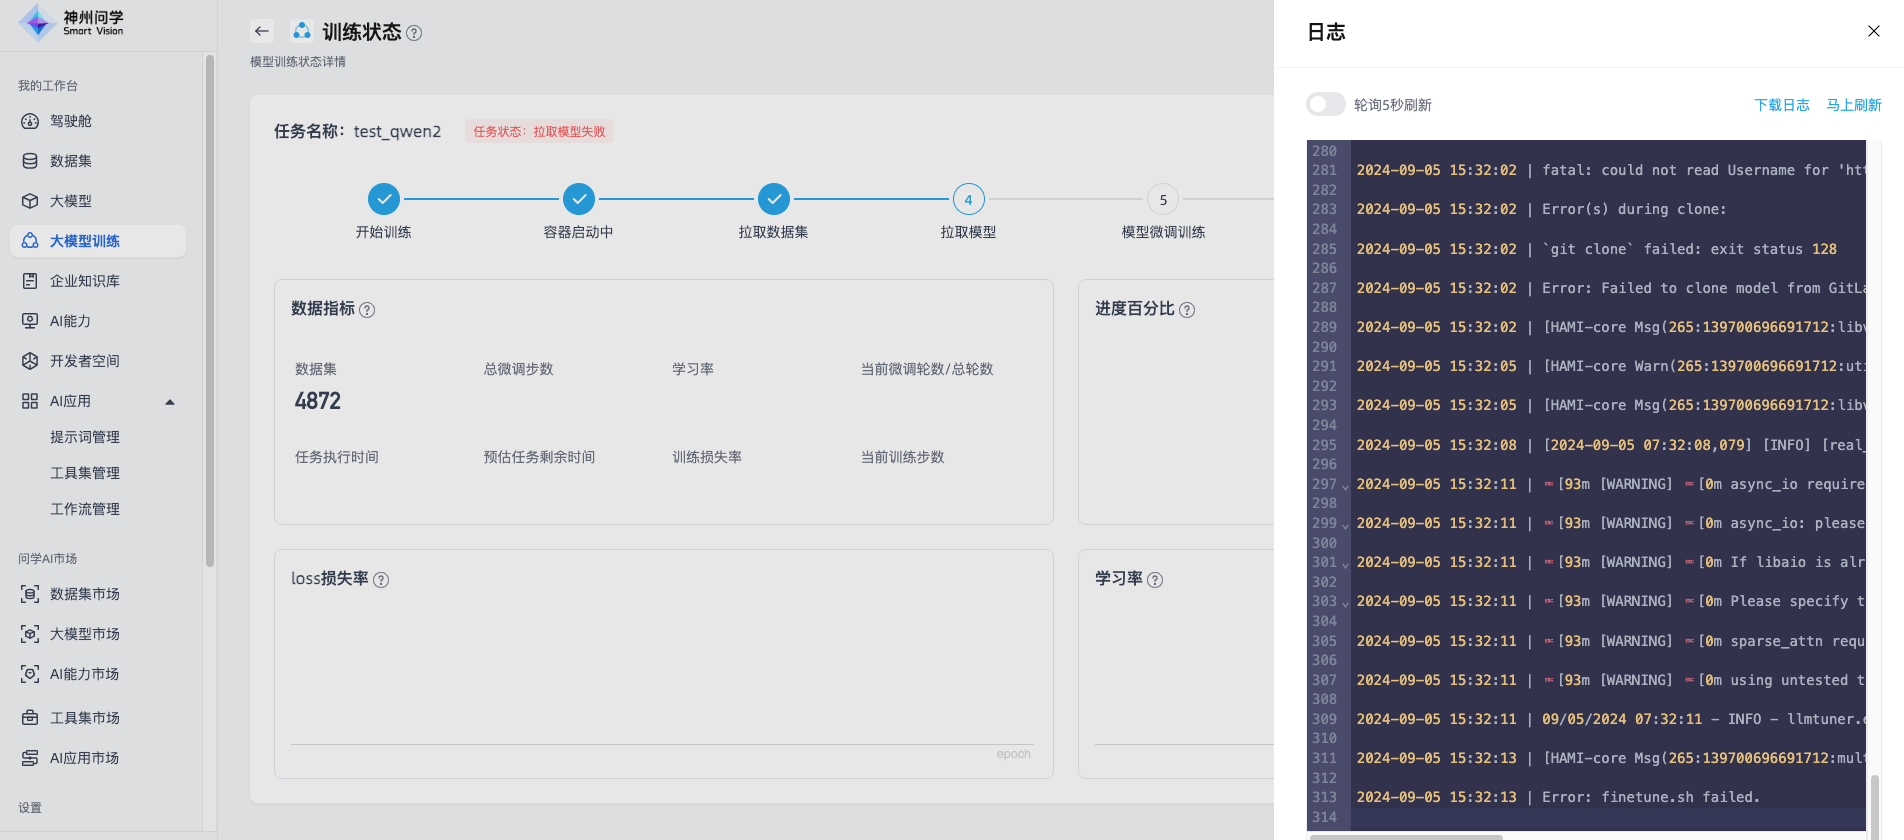1904x840 pixels.
Task: Enable the 轮询5秒刷新 auto-refresh switch
Action: (x=1325, y=105)
